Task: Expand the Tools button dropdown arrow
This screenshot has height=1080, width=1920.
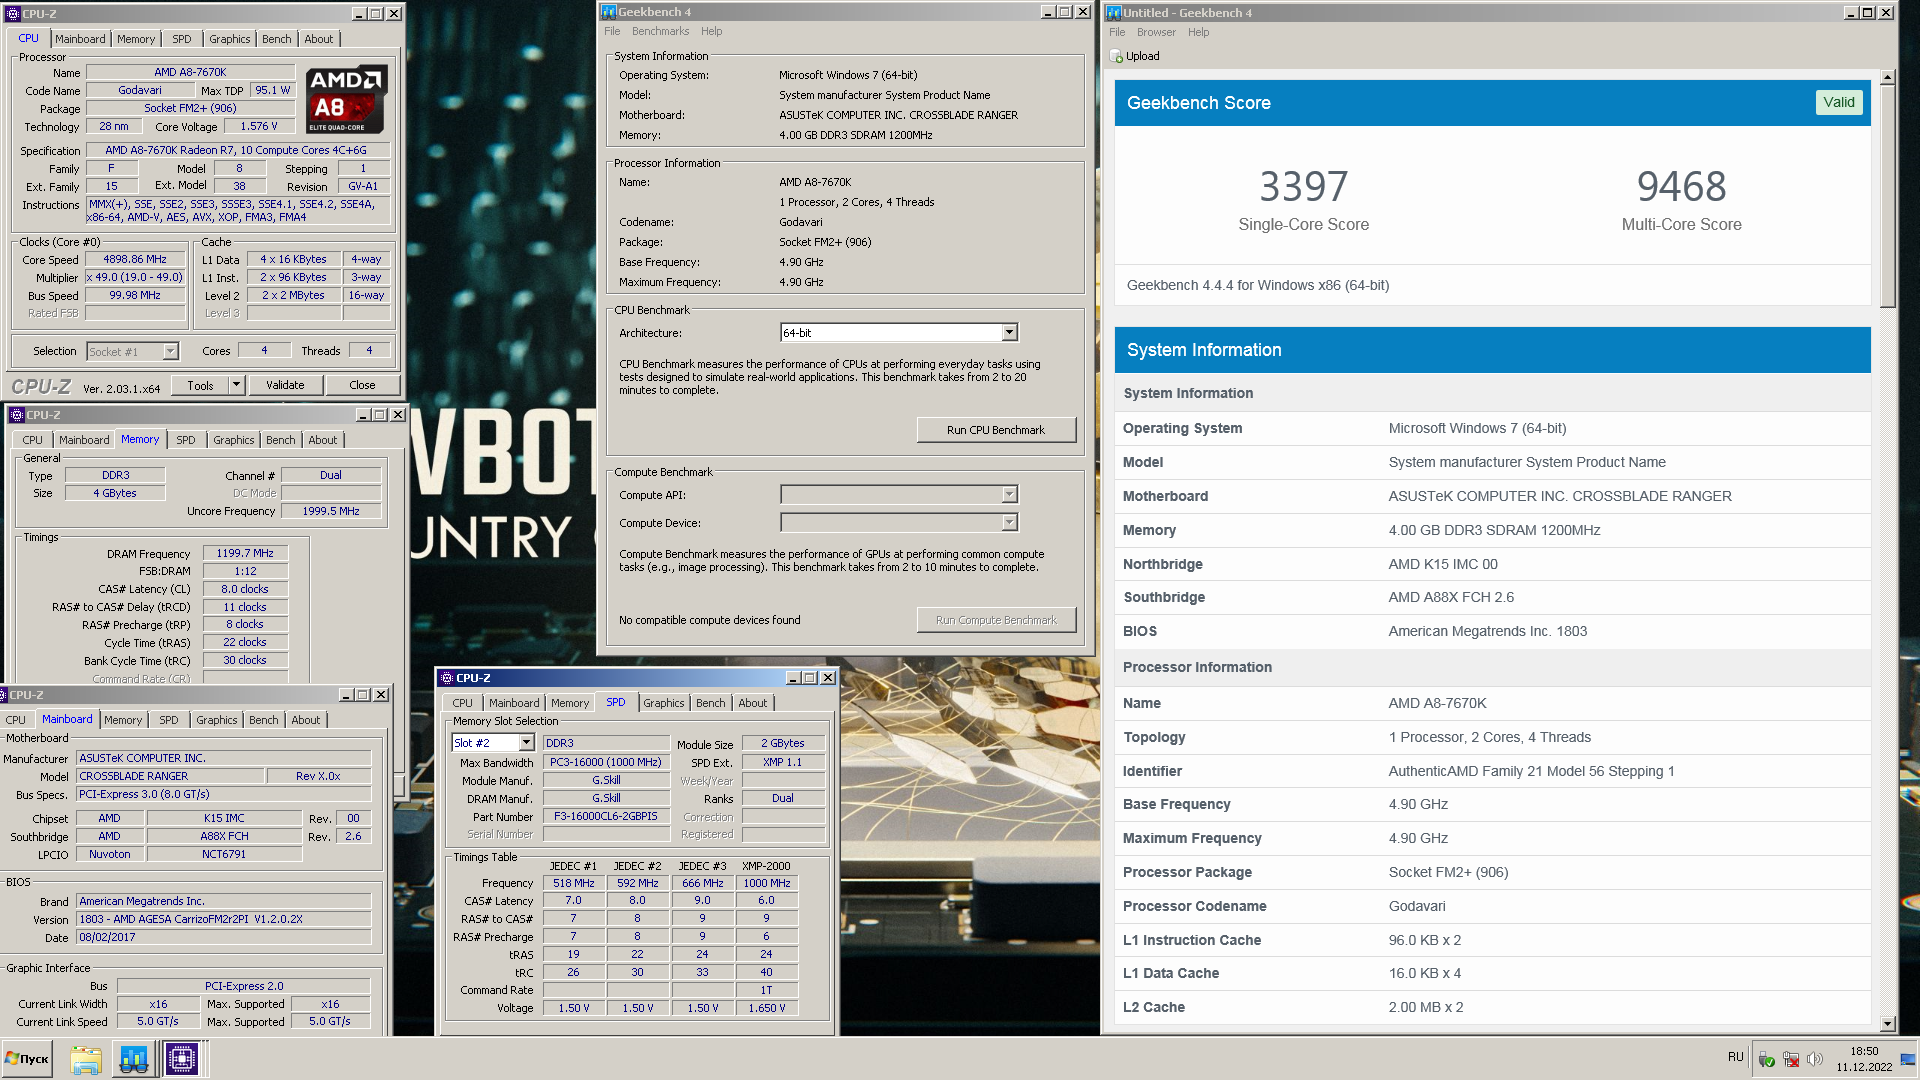Action: point(236,385)
